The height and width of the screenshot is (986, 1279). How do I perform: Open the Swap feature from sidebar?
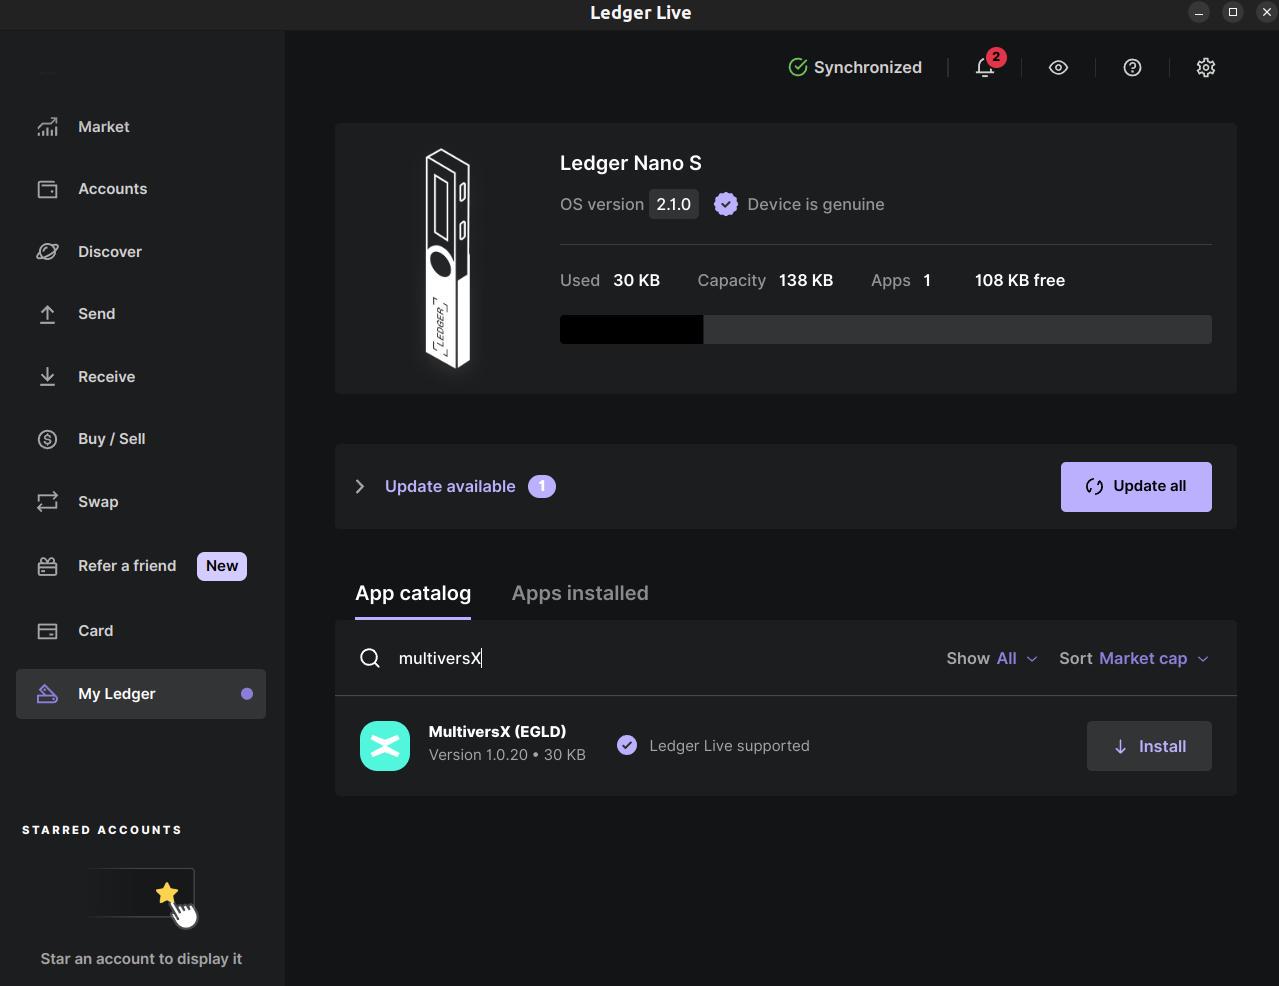click(x=98, y=501)
